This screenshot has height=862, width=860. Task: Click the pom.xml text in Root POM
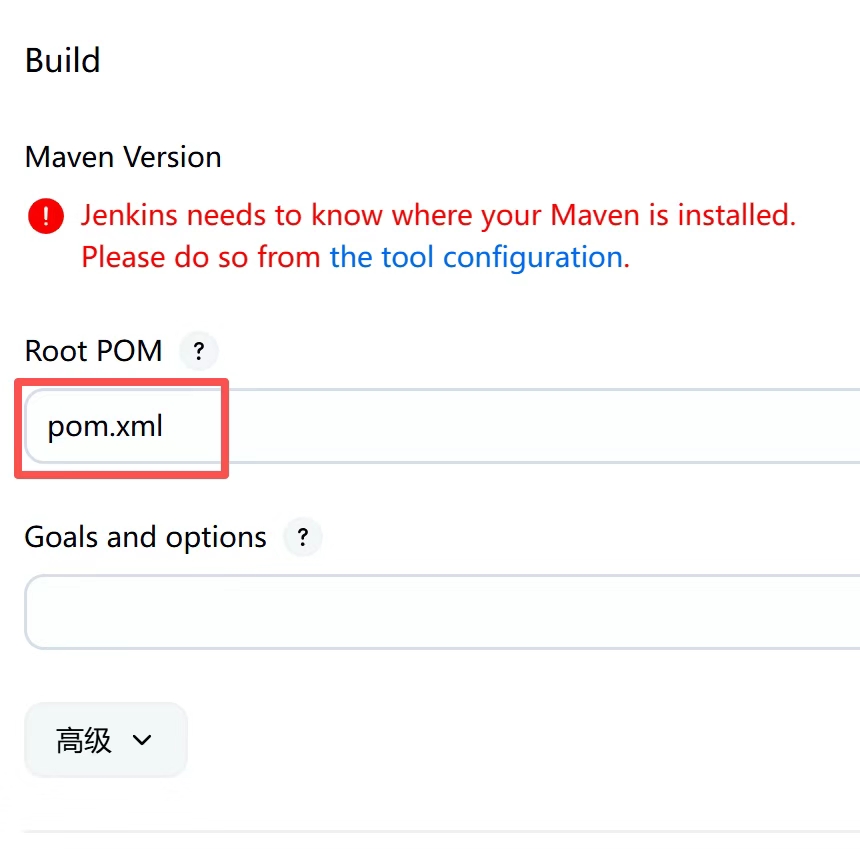pyautogui.click(x=105, y=428)
